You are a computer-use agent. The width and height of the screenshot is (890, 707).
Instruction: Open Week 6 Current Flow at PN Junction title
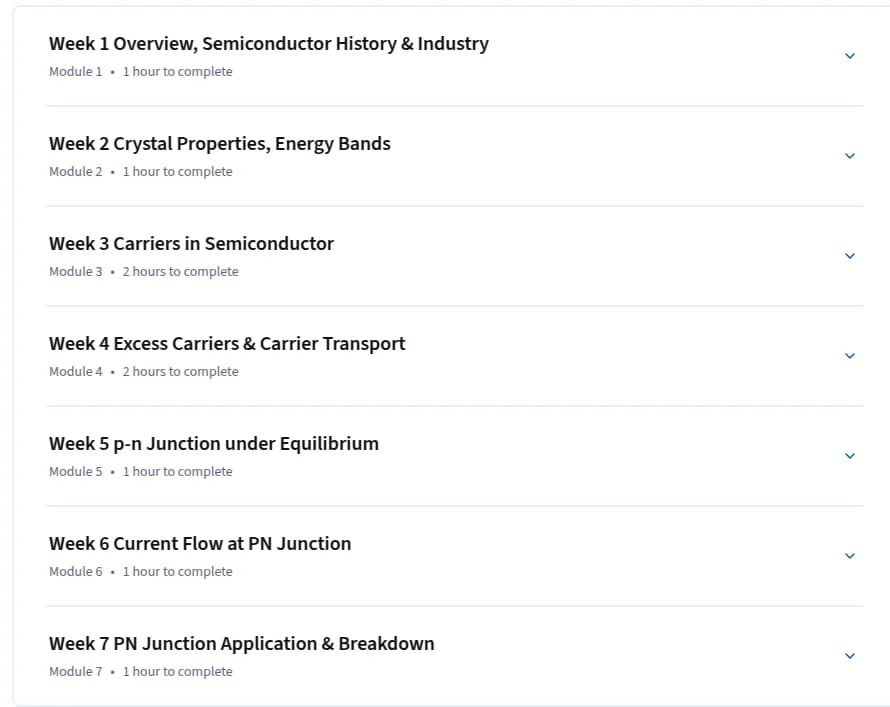tap(200, 544)
